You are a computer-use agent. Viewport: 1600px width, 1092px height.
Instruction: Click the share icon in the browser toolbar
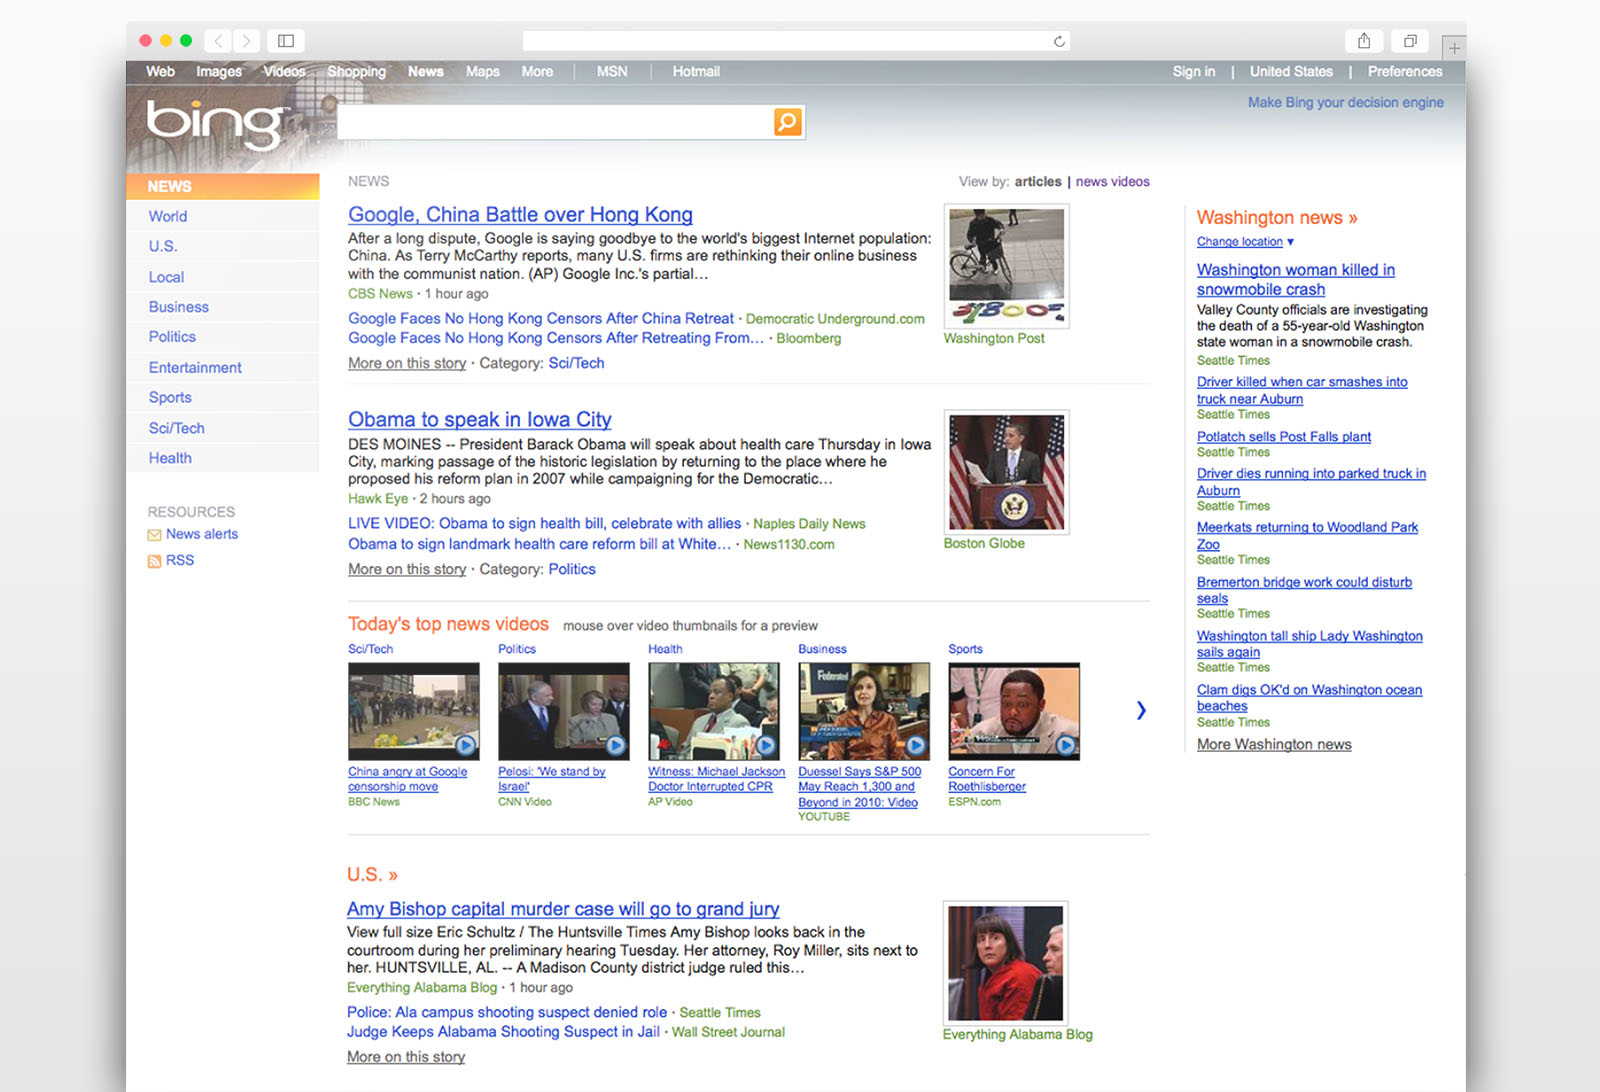pos(1364,40)
